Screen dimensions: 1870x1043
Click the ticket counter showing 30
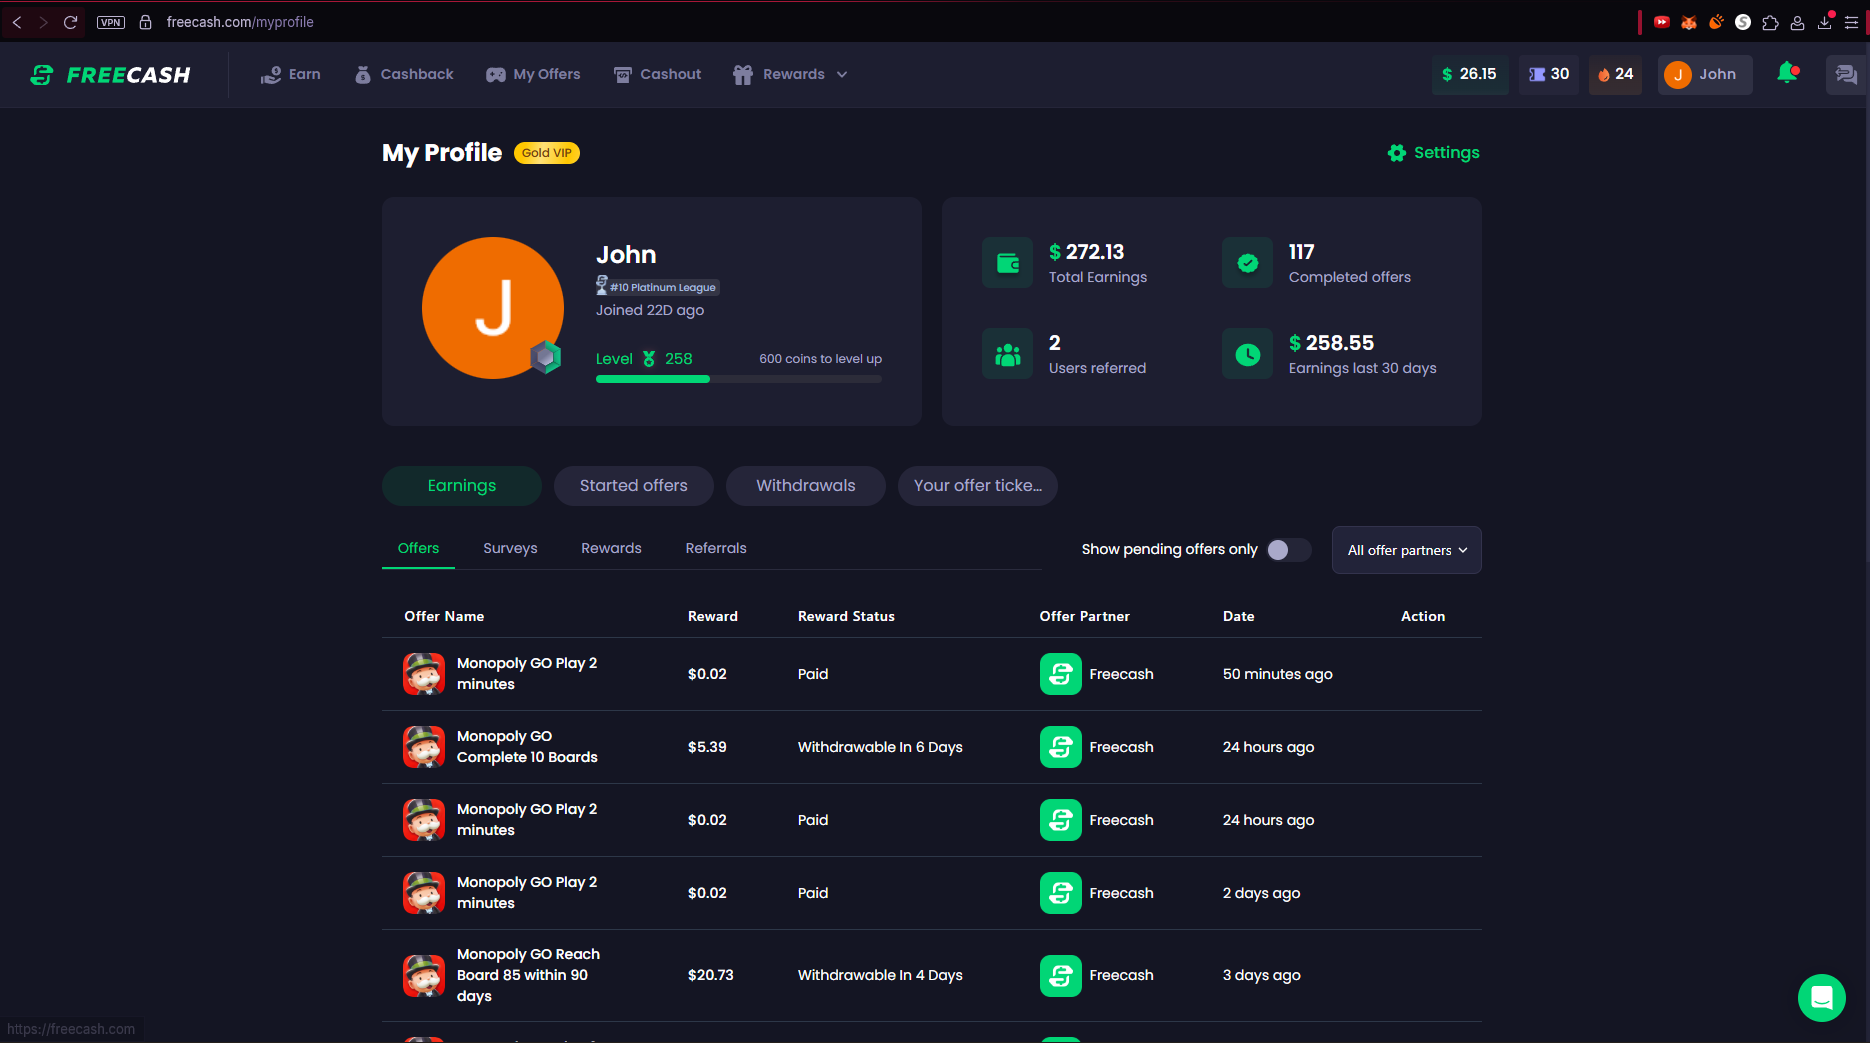click(x=1548, y=75)
